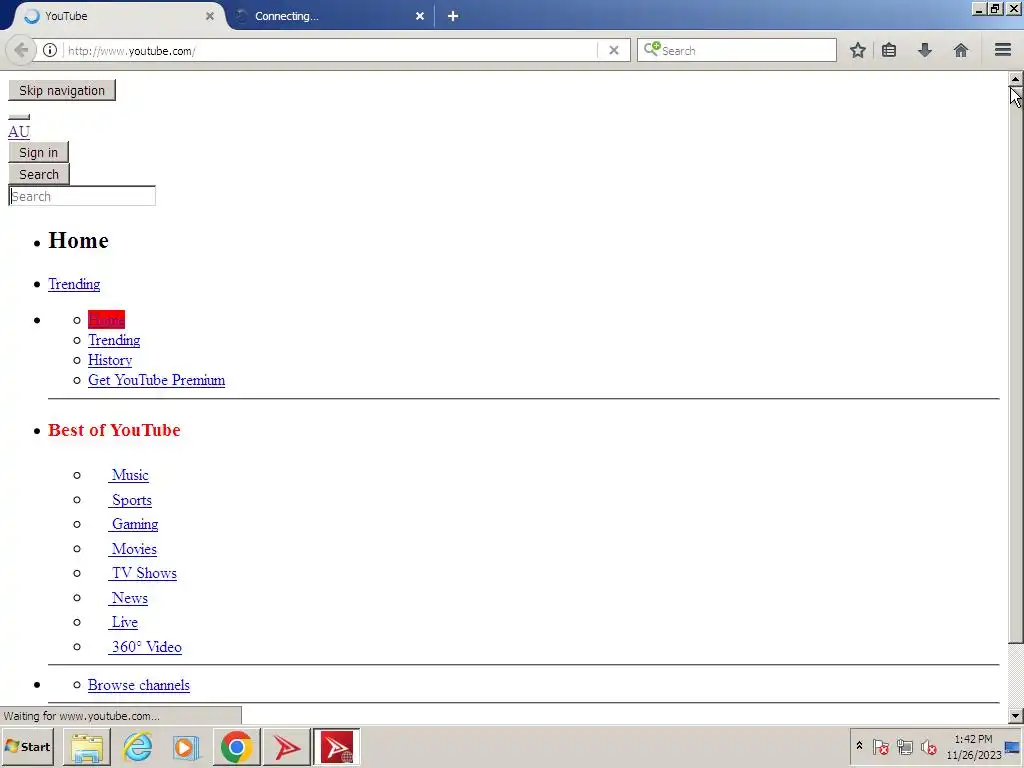
Task: Open the Movies category link
Action: (x=133, y=549)
